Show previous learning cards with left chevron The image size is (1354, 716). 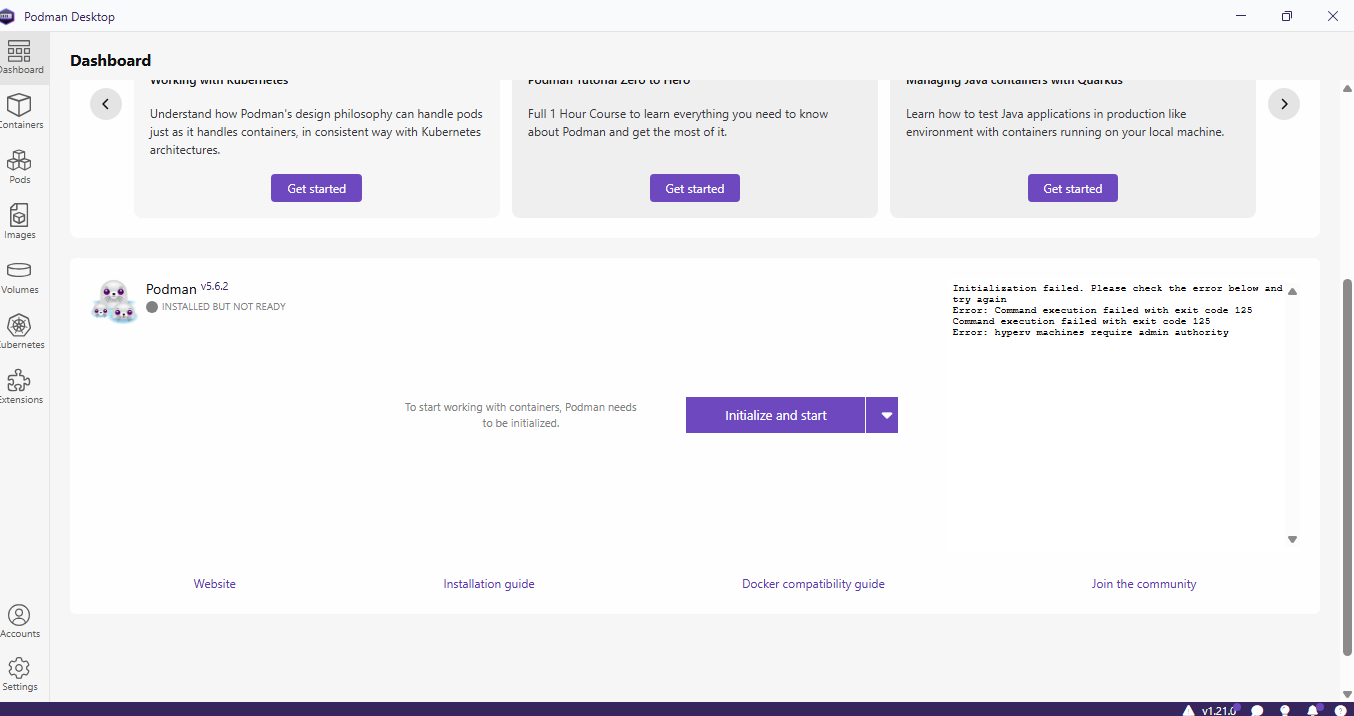point(106,104)
